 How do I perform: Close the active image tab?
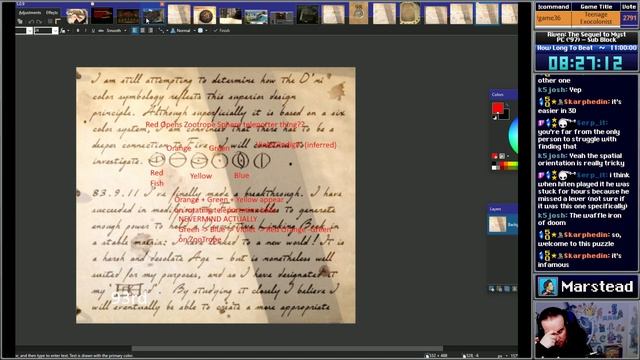point(162,4)
